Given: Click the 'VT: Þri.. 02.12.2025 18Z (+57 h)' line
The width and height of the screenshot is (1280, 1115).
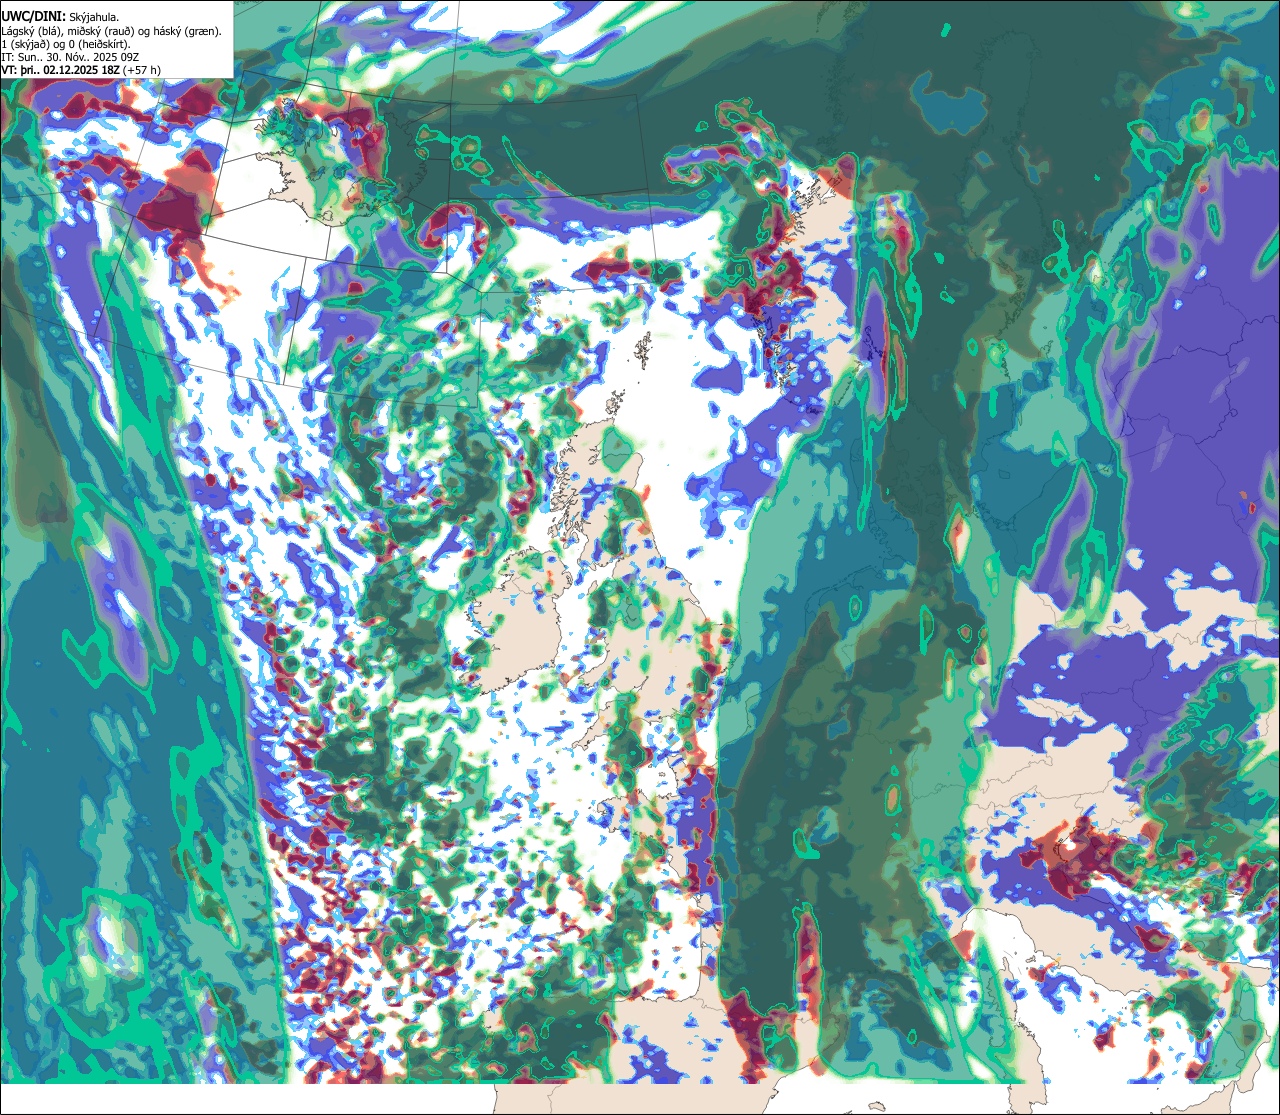Looking at the screenshot, I should 81,70.
